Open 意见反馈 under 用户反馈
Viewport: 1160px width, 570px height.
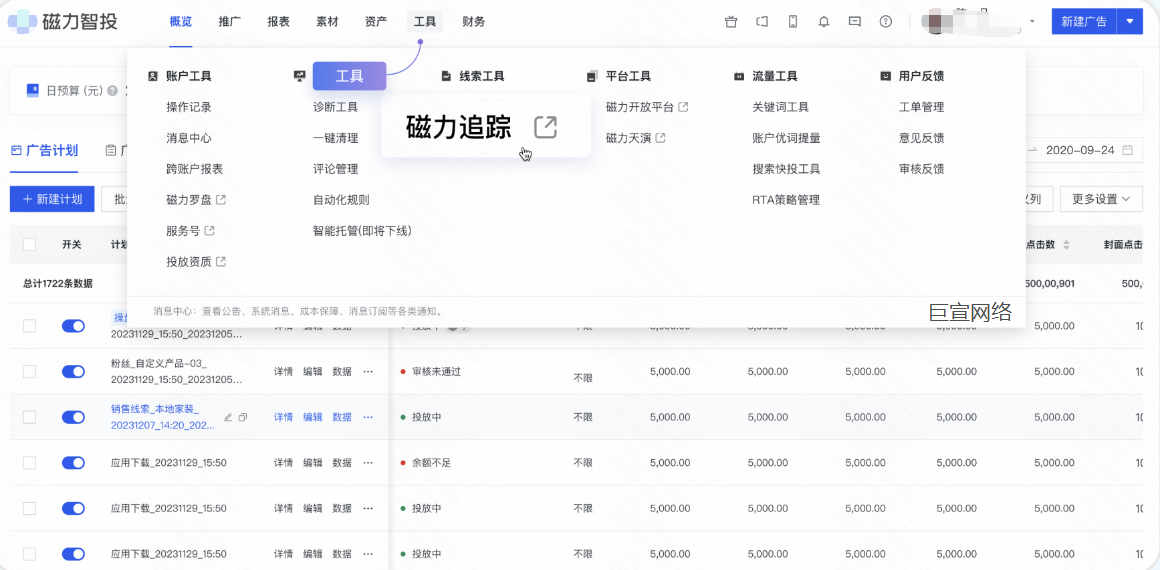[x=921, y=138]
